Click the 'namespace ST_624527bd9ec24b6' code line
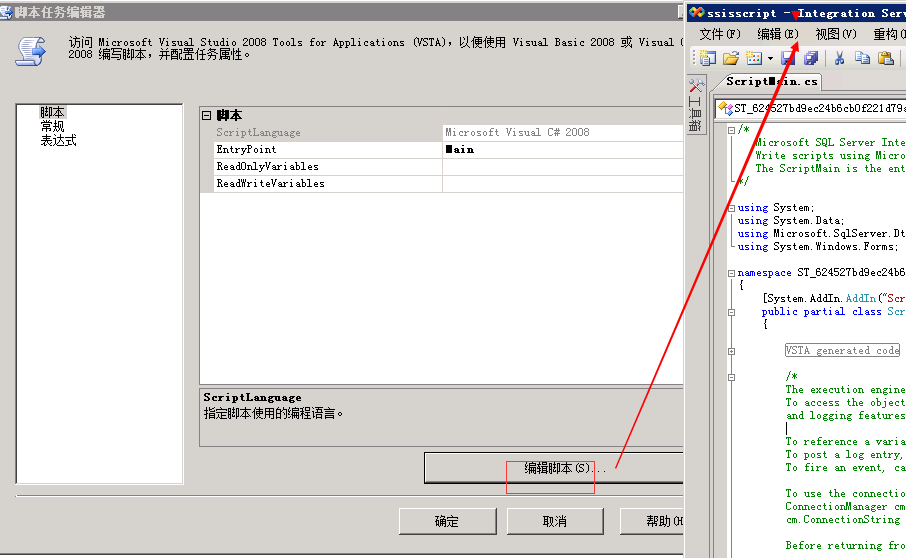The height and width of the screenshot is (558, 906). point(821,273)
